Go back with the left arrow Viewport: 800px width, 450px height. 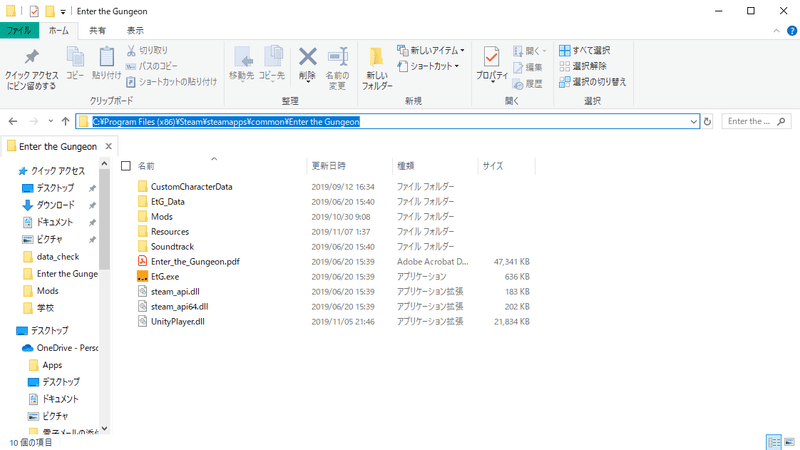[13, 121]
